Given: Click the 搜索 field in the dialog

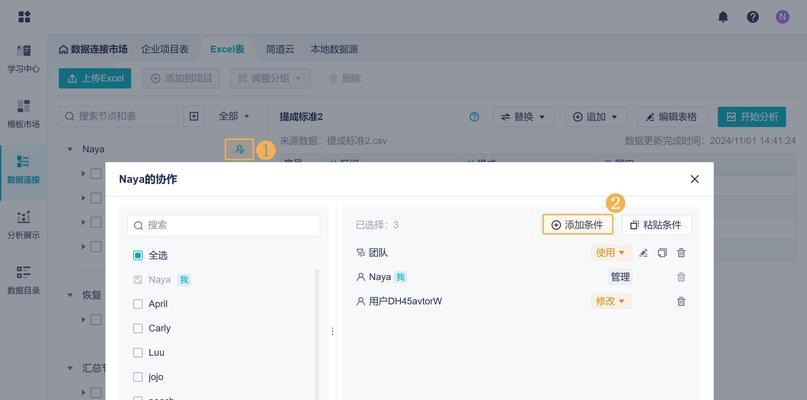Looking at the screenshot, I should [225, 225].
